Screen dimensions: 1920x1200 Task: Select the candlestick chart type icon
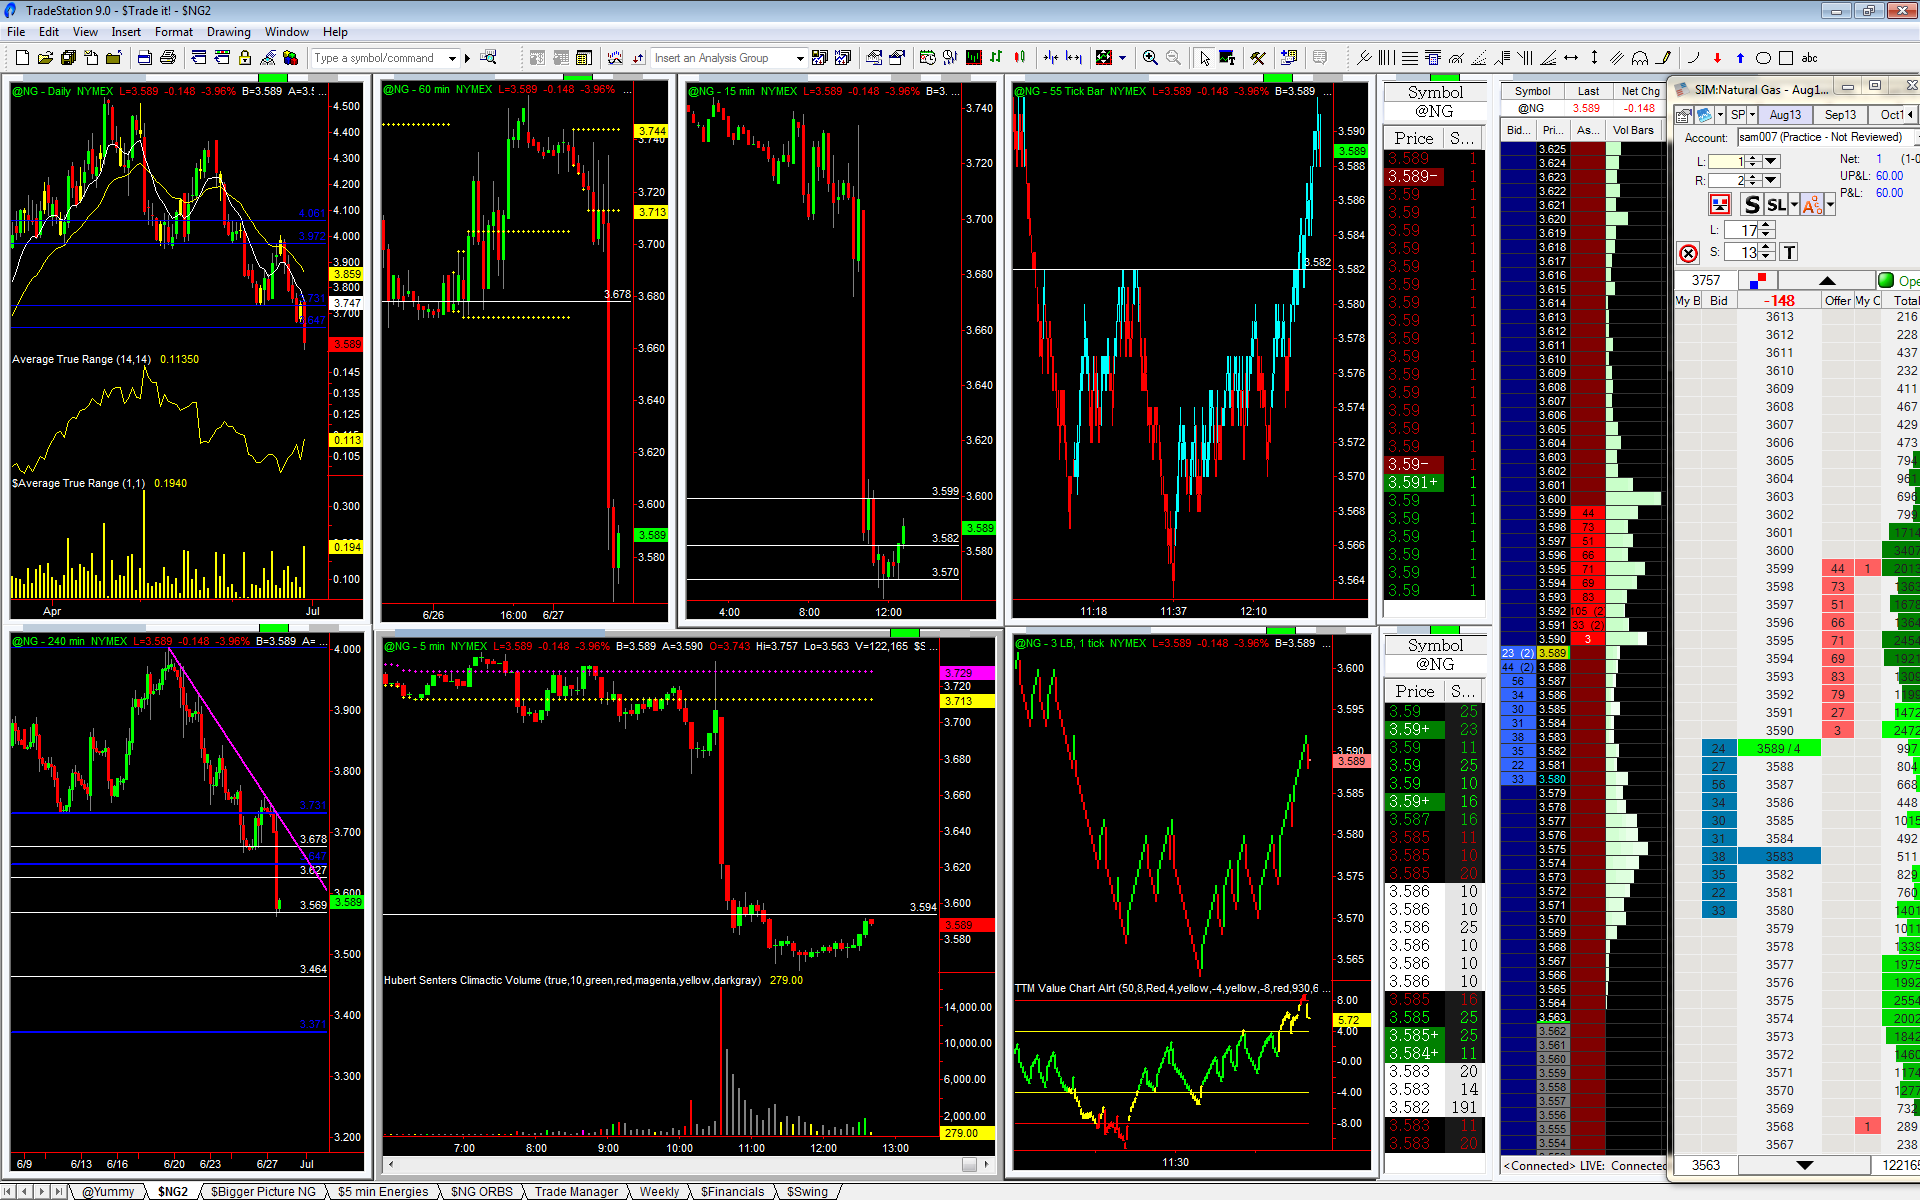[x=1020, y=58]
